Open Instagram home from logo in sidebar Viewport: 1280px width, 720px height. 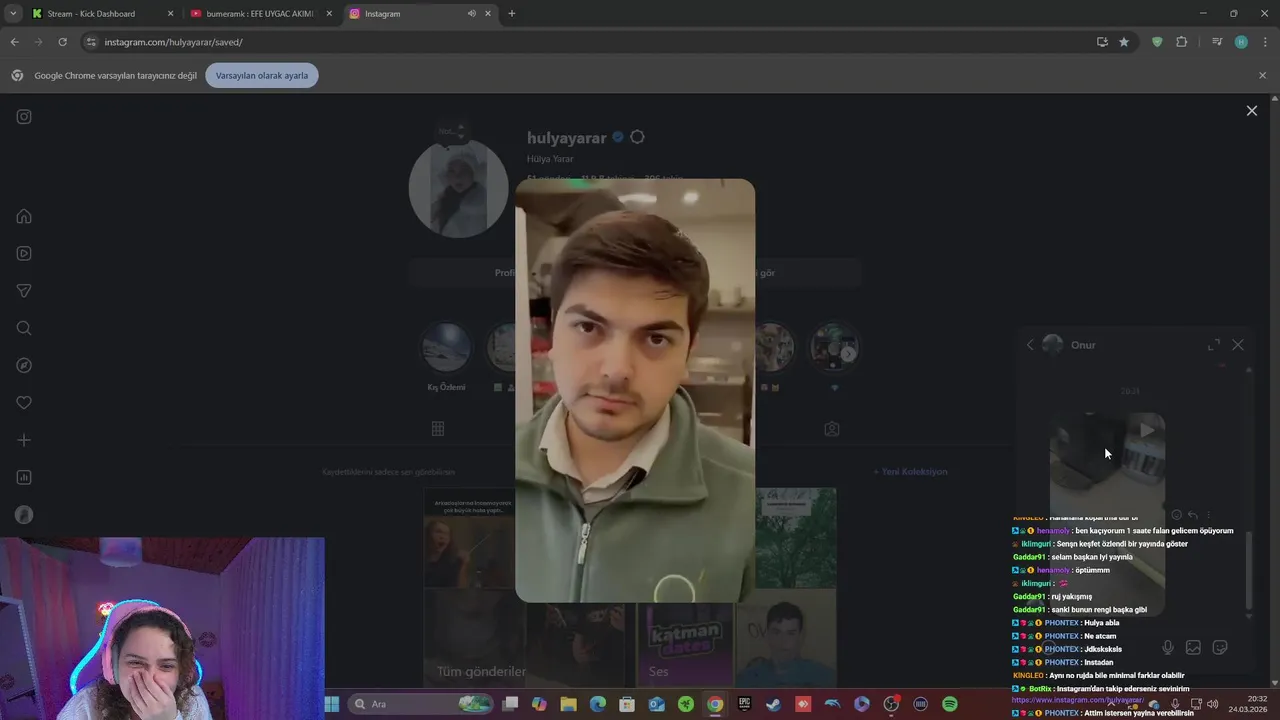[x=24, y=116]
